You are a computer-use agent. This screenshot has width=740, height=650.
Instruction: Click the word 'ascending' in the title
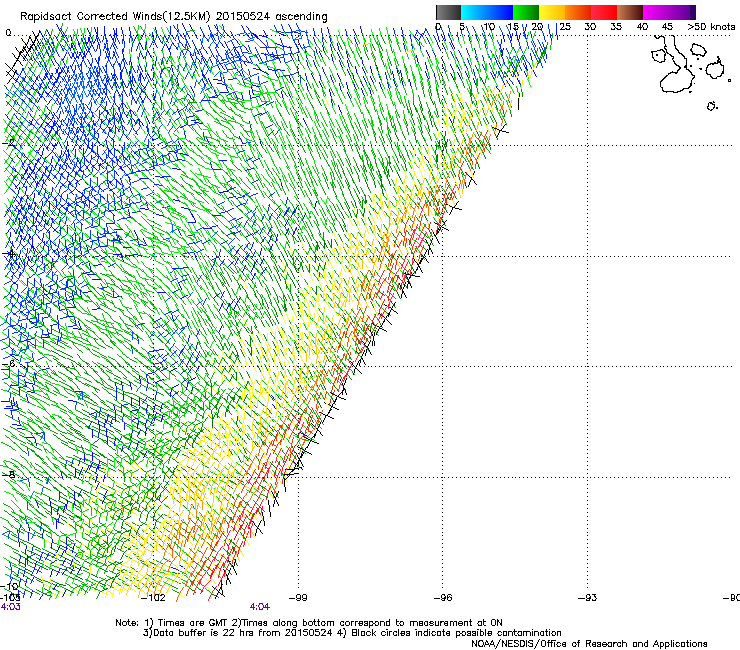pos(302,17)
